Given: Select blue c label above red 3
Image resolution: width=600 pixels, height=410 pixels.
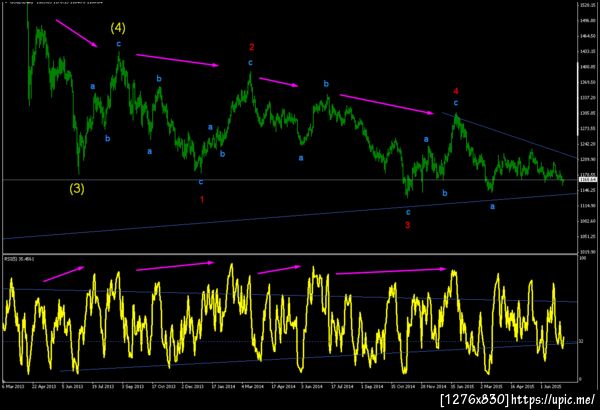Looking at the screenshot, I should tap(408, 212).
